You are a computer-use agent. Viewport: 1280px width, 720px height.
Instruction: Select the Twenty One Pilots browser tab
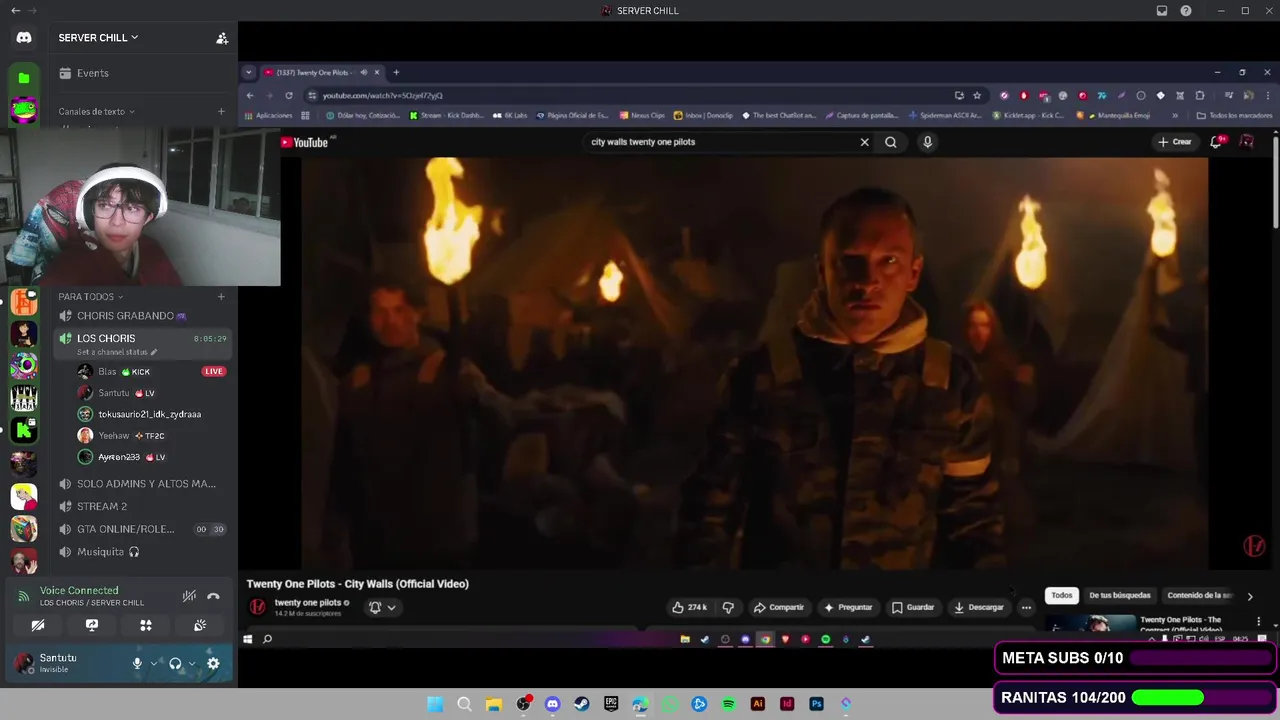320,72
